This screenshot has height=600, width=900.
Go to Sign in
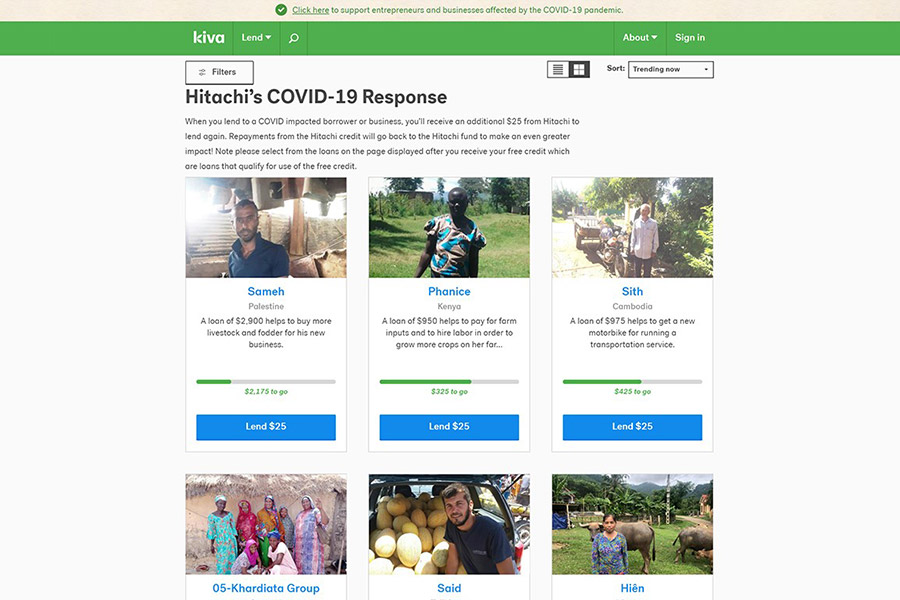pos(689,38)
